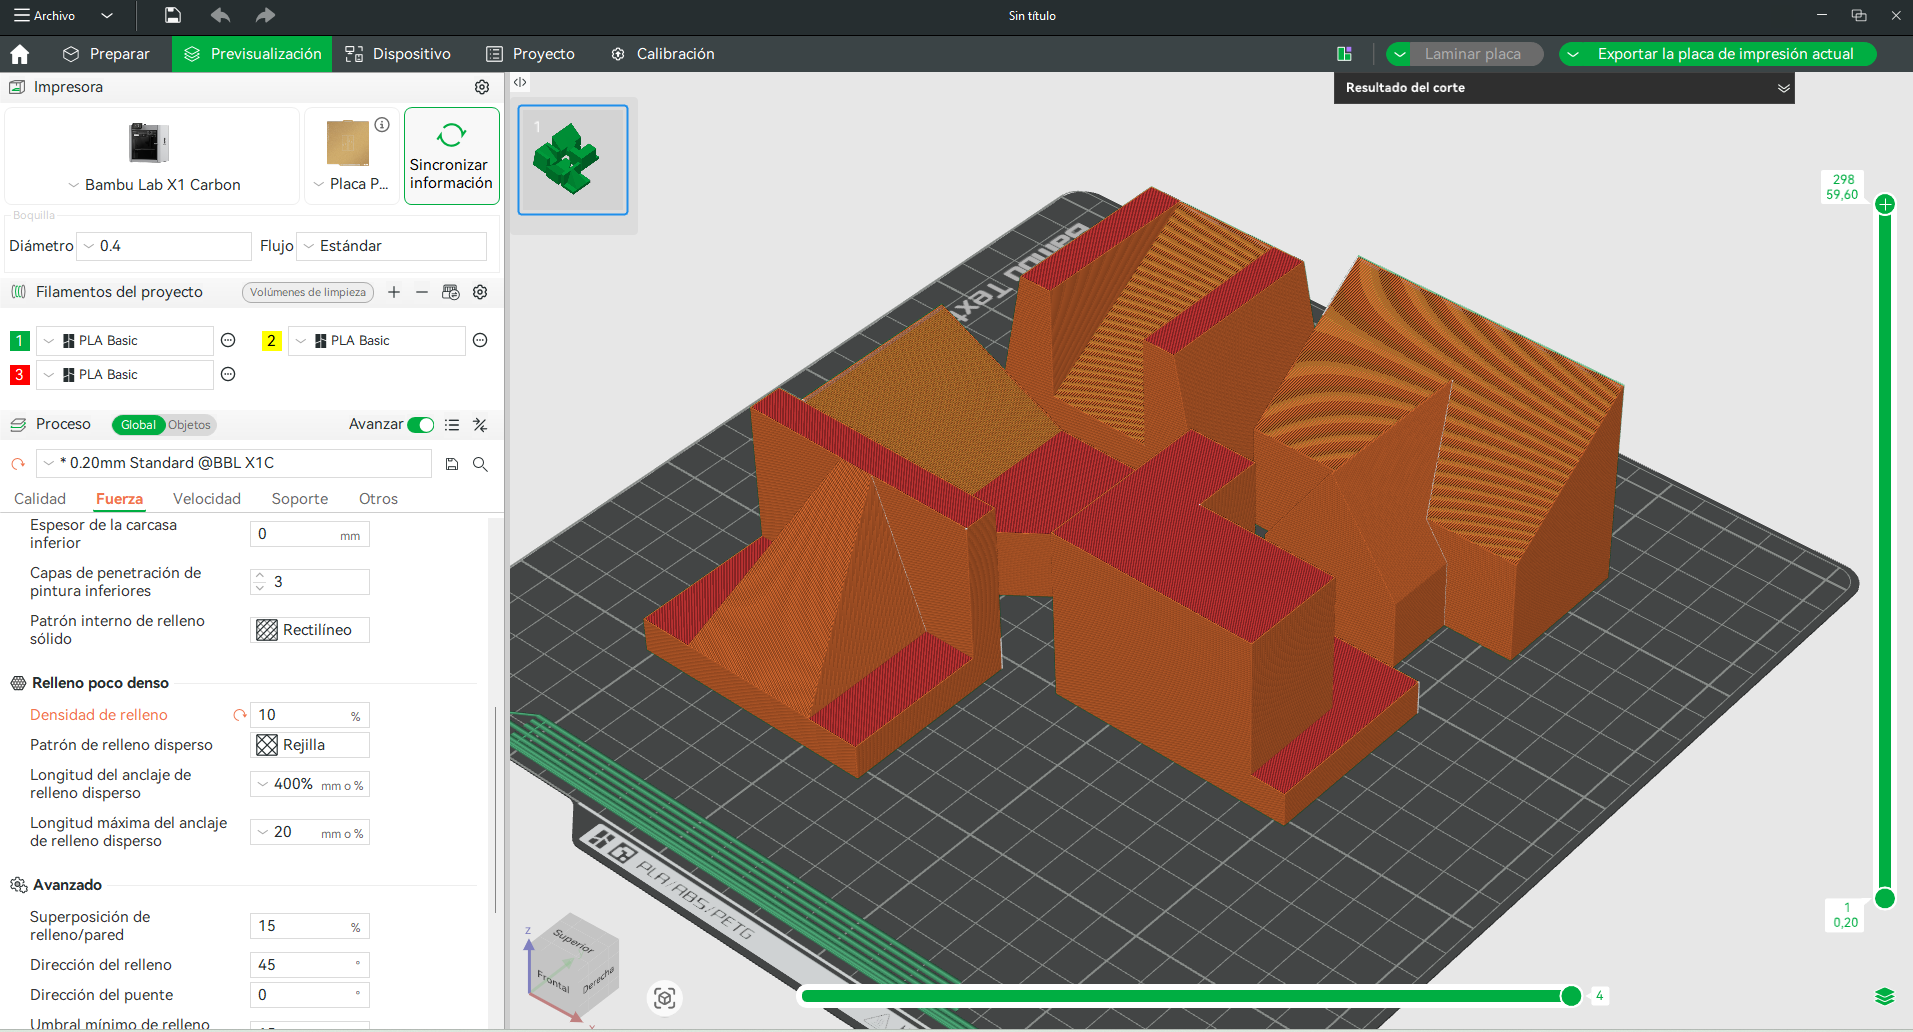
Task: Open the Patrón de relleno disperso dropdown
Action: (310, 745)
